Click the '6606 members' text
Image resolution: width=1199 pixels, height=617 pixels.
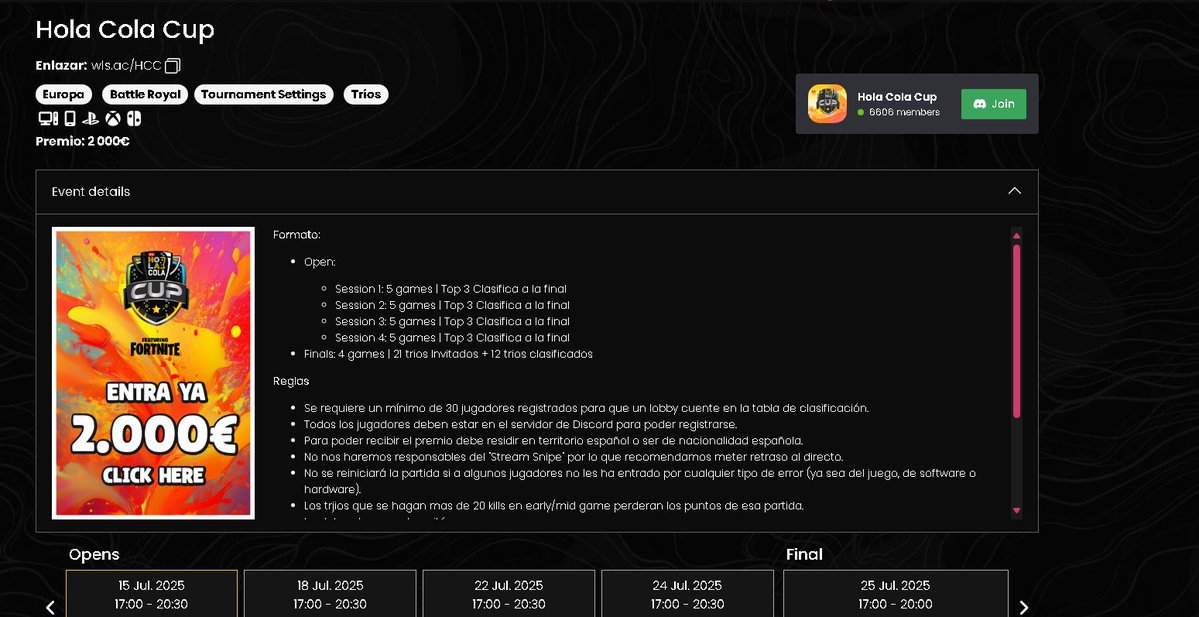[904, 112]
